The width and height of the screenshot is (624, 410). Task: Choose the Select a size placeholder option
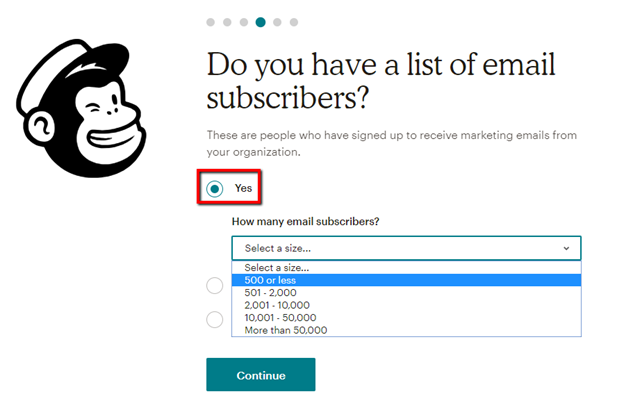277,268
